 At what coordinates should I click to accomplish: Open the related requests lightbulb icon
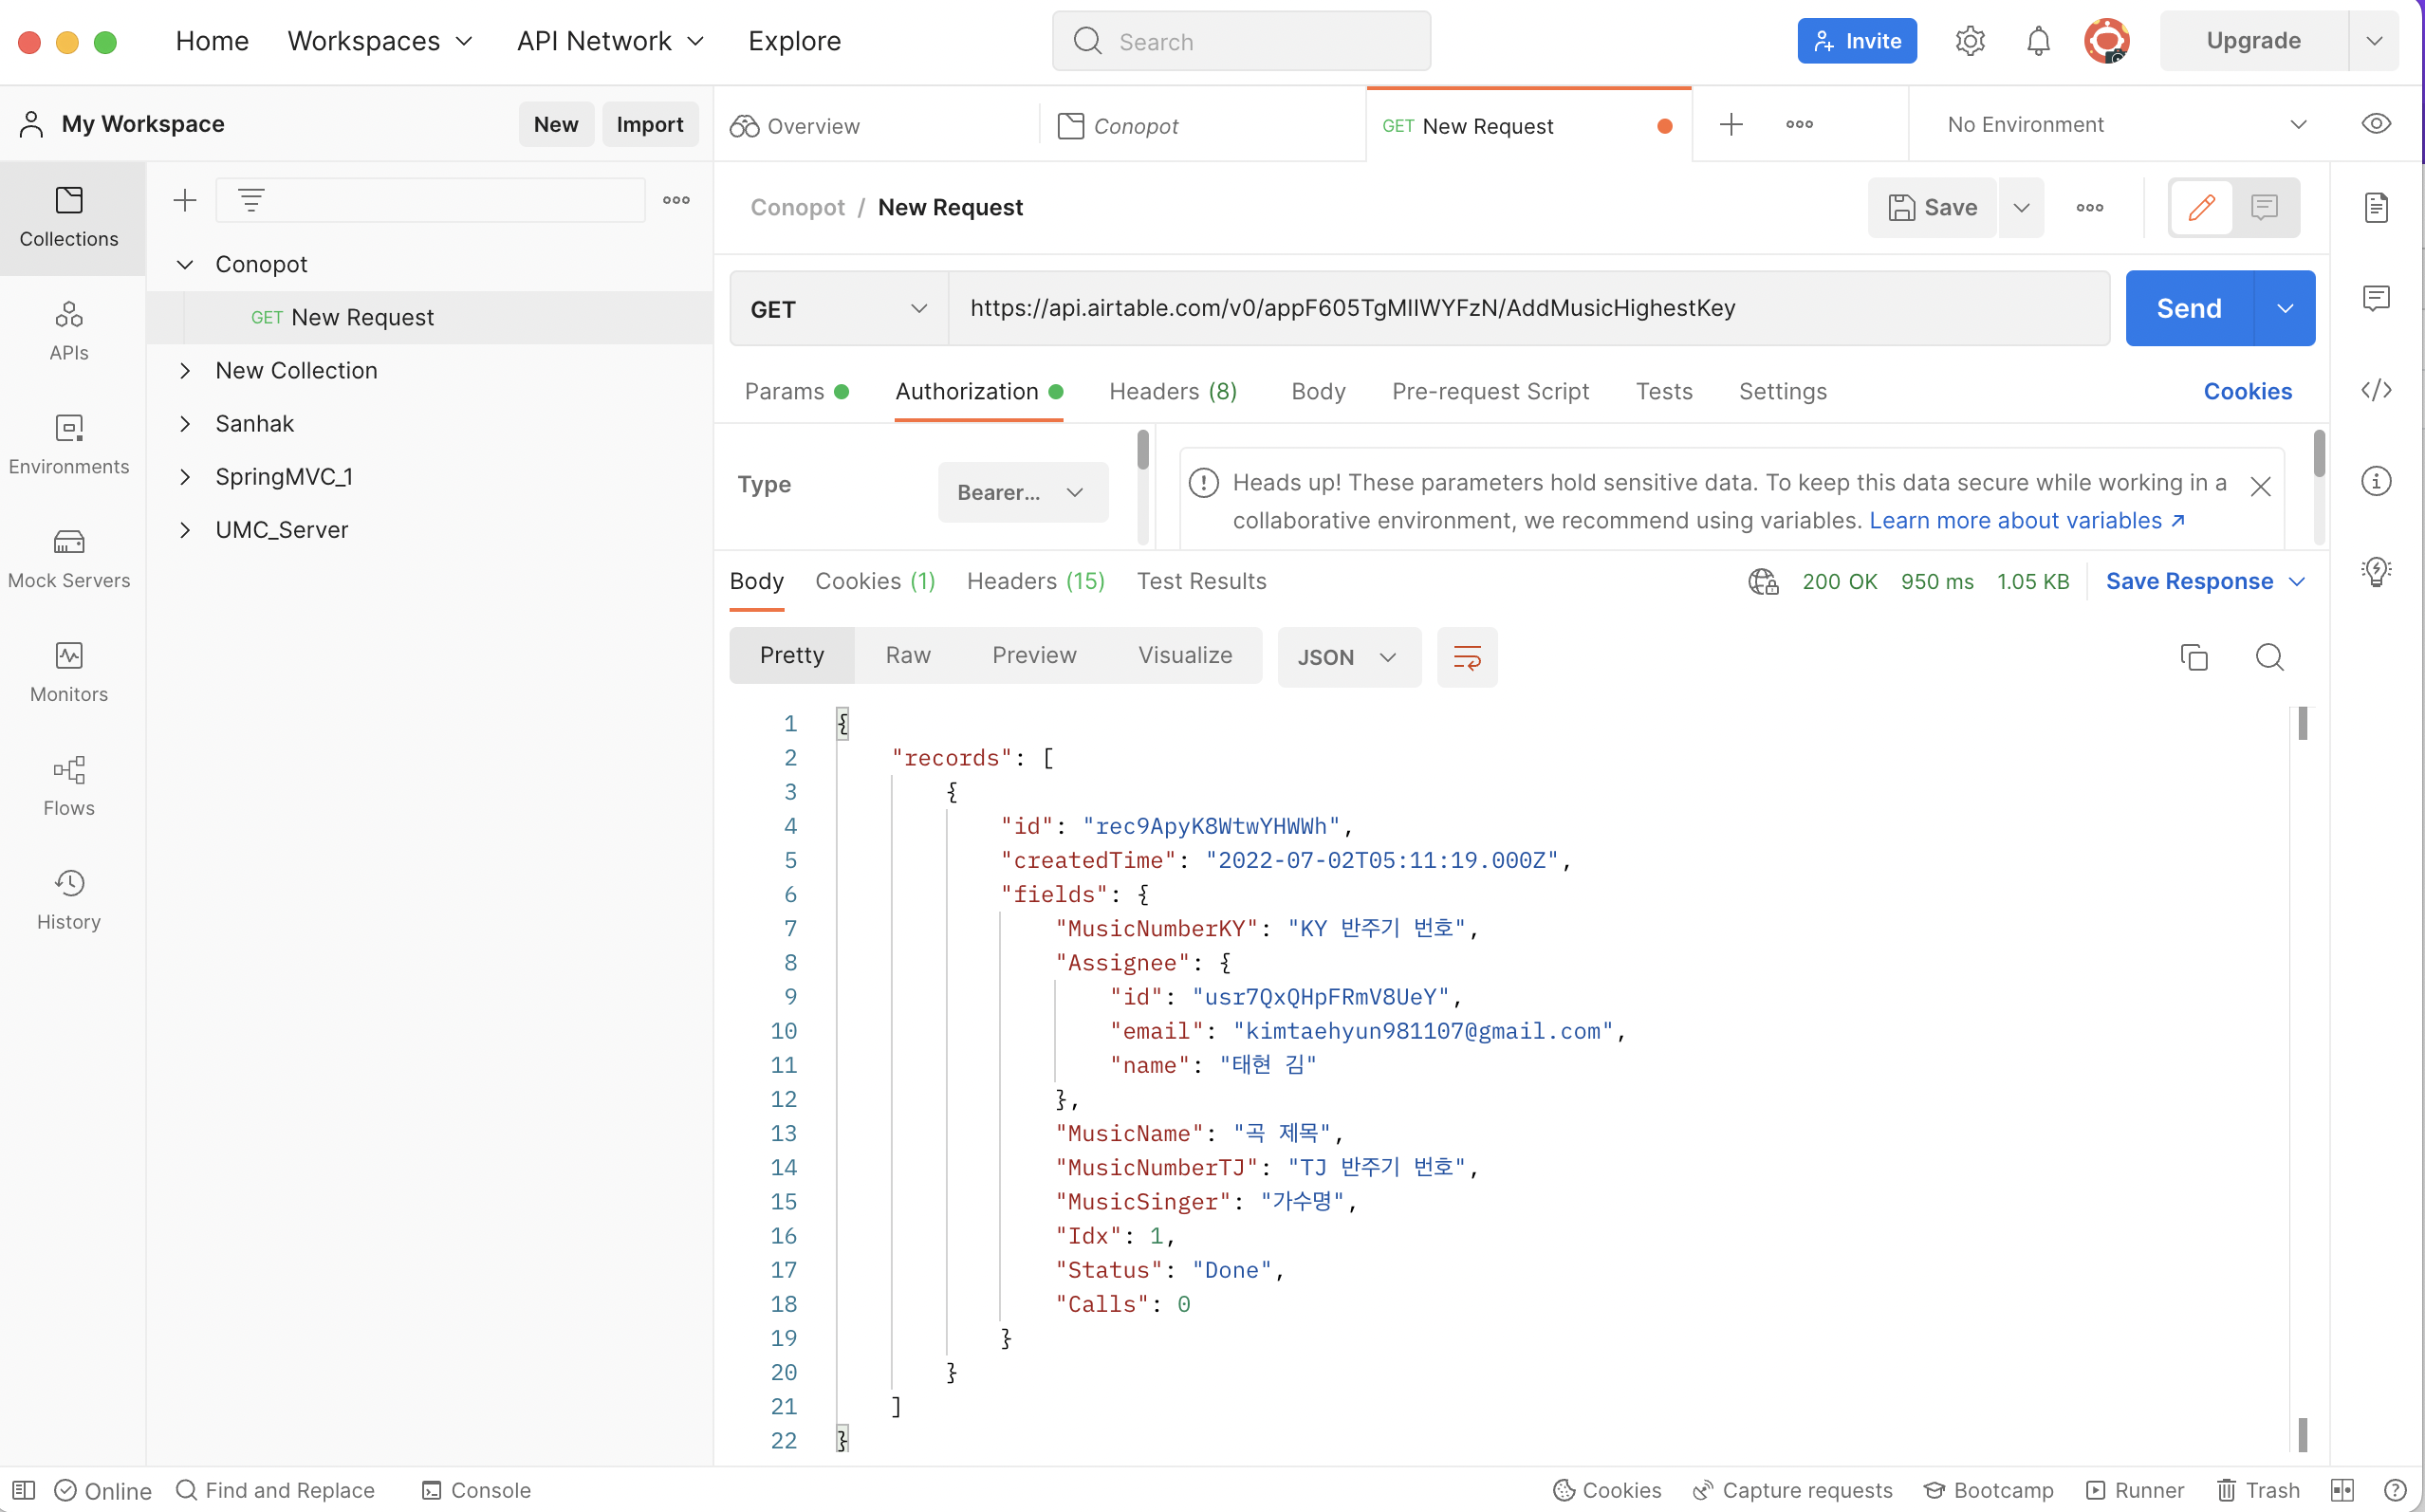coord(2376,572)
